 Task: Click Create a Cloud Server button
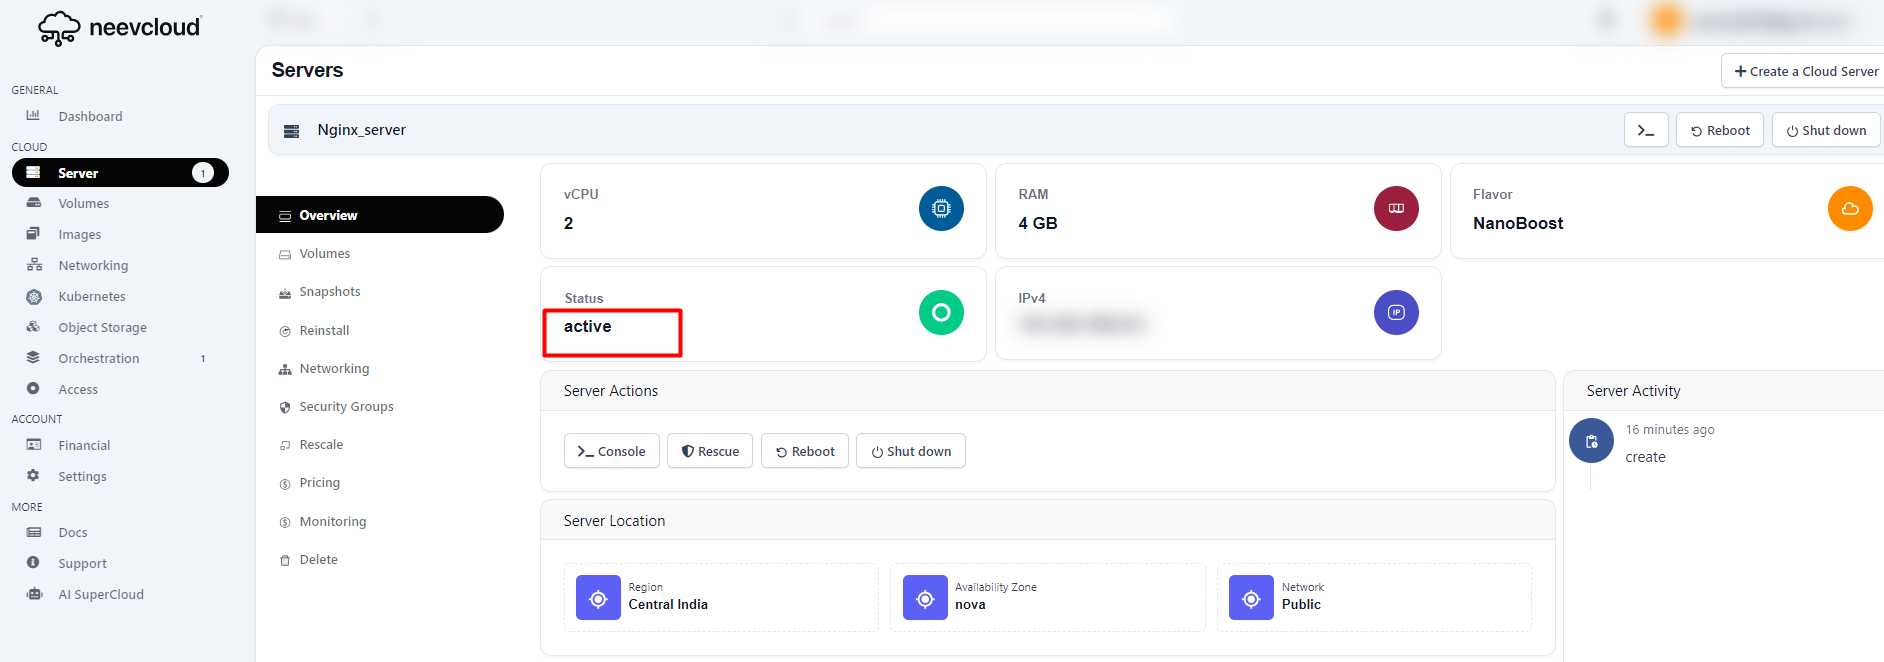click(x=1805, y=72)
